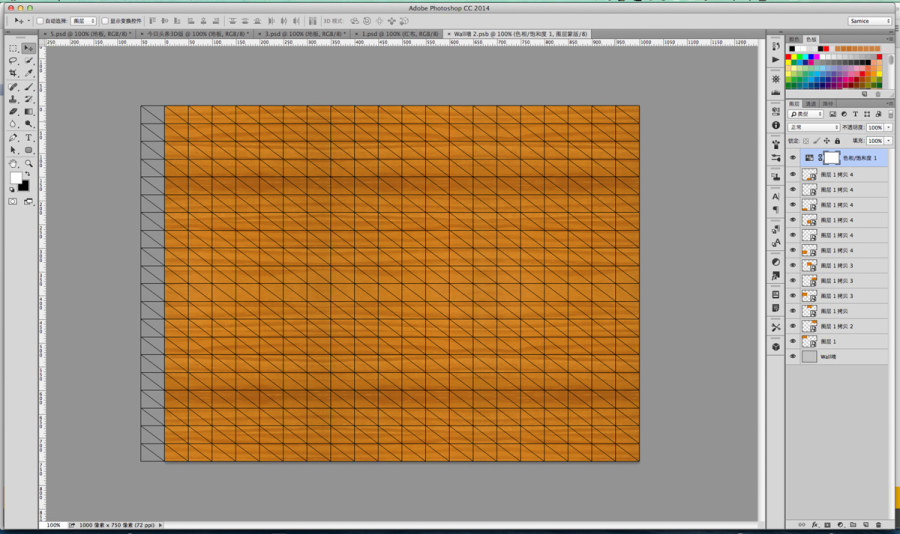Toggle Quick Mask mode

(x=13, y=202)
